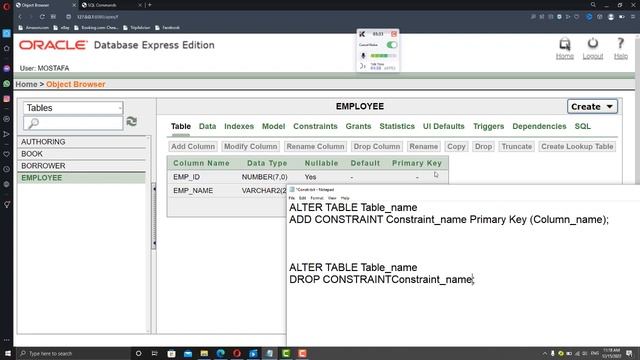Image resolution: width=640 pixels, height=360 pixels.
Task: Click Cortana circle icon on taskbar
Action: pos(138,353)
